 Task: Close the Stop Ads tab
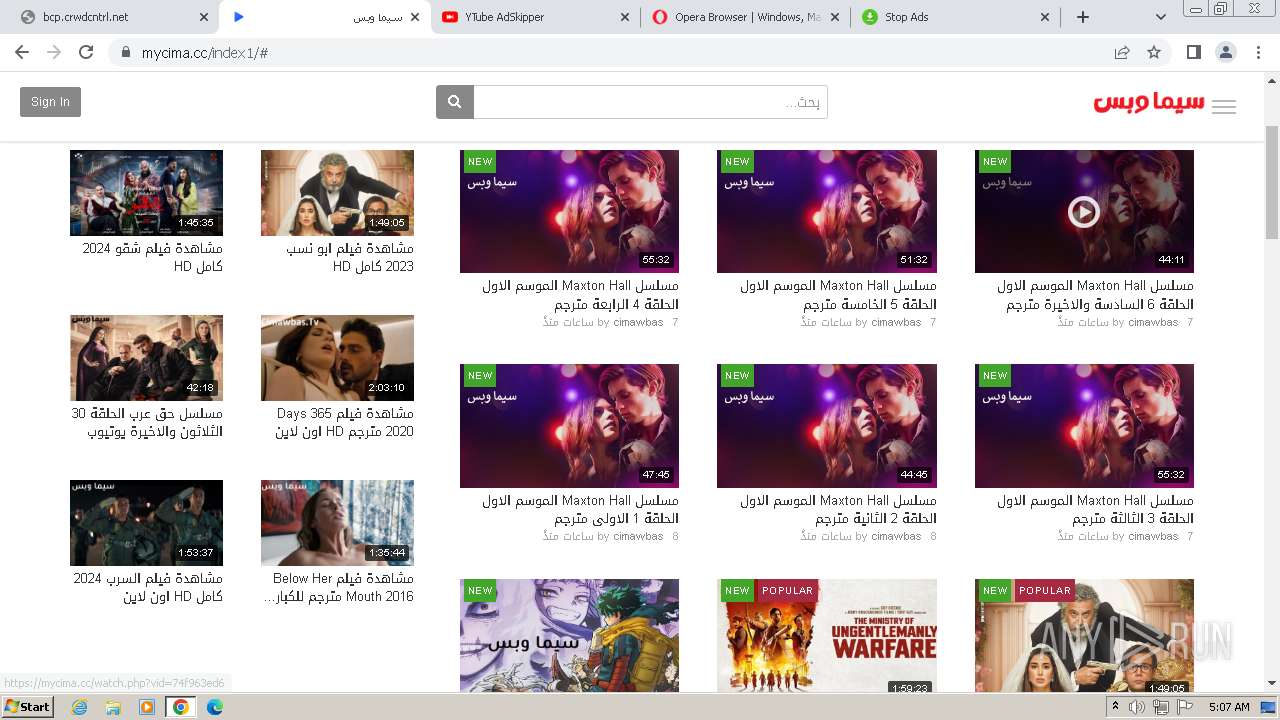tap(1045, 17)
